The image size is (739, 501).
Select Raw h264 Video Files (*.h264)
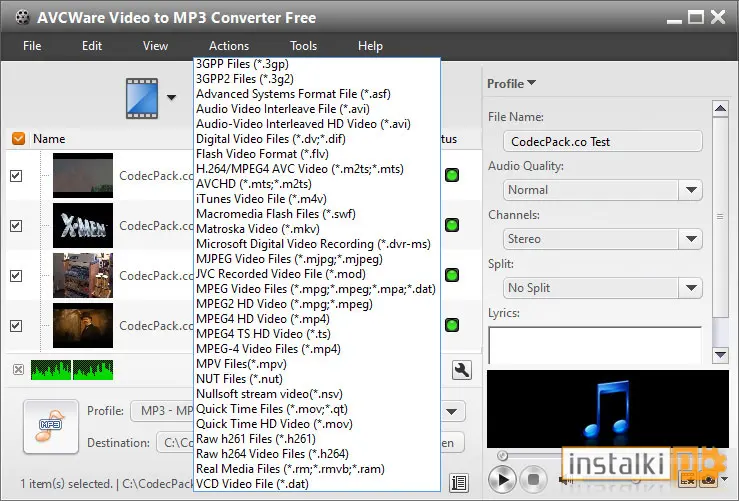point(317,453)
